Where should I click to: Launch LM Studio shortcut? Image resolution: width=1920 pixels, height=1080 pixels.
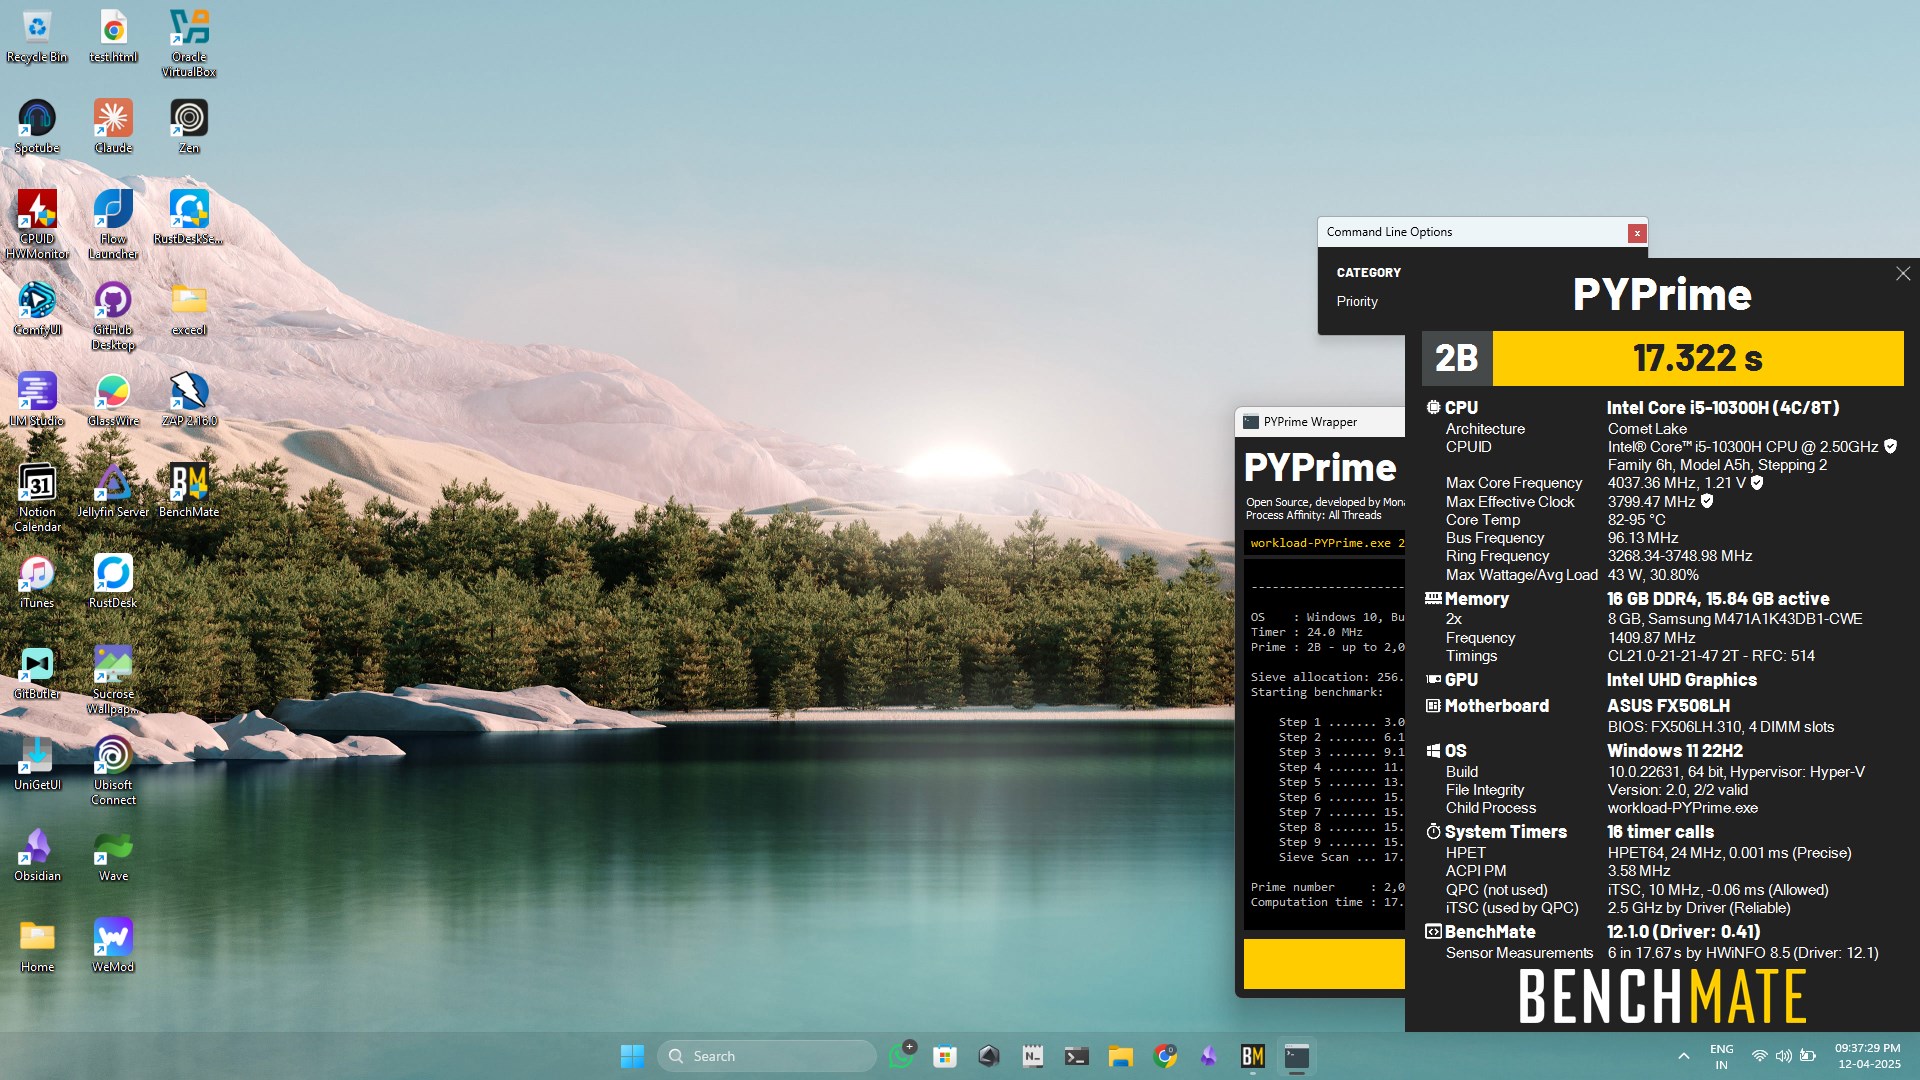37,400
